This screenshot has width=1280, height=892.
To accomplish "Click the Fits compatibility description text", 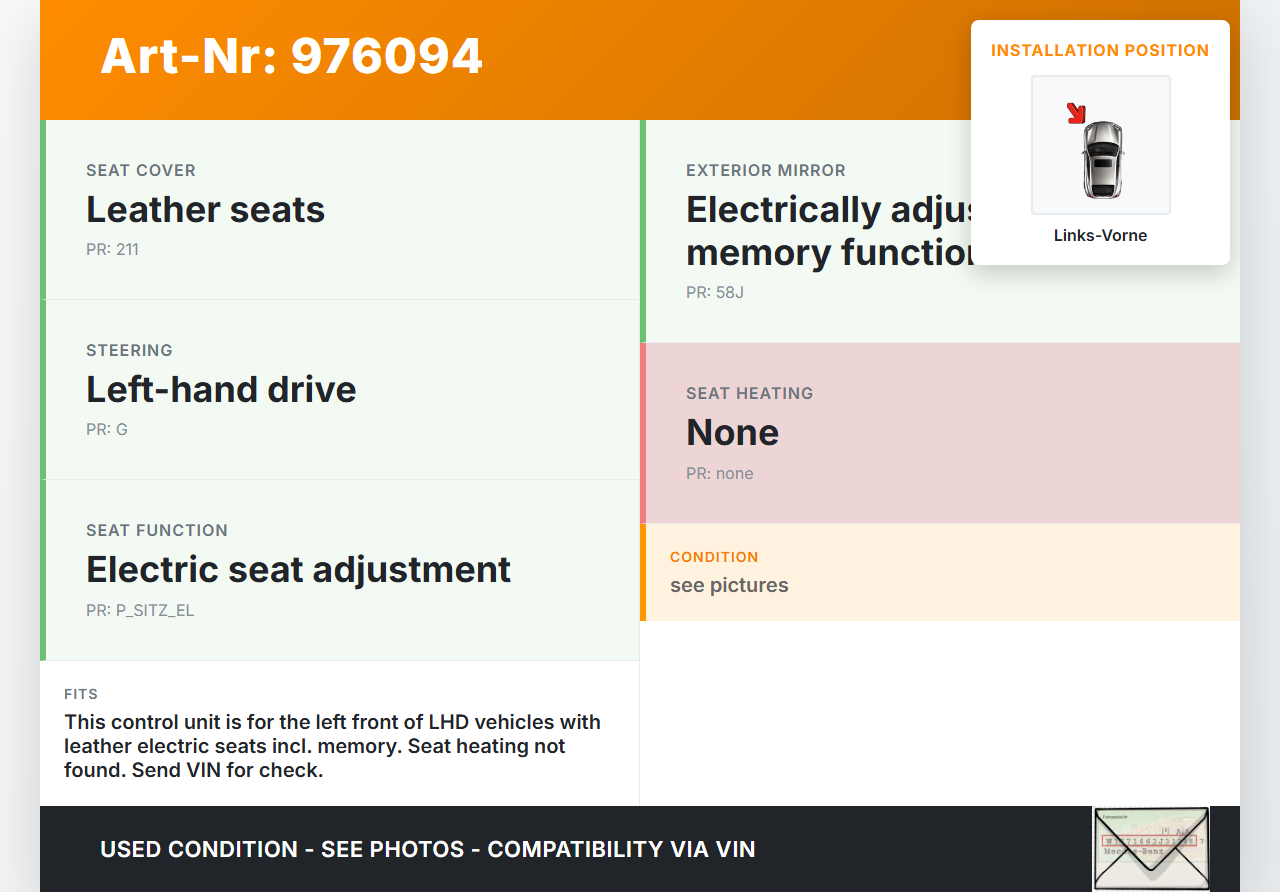I will click(x=332, y=746).
